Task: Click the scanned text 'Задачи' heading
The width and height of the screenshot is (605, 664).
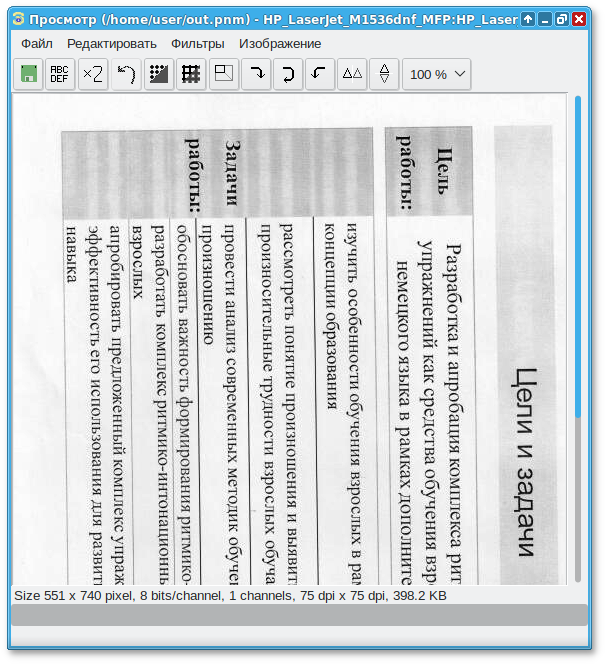Action: 232,173
